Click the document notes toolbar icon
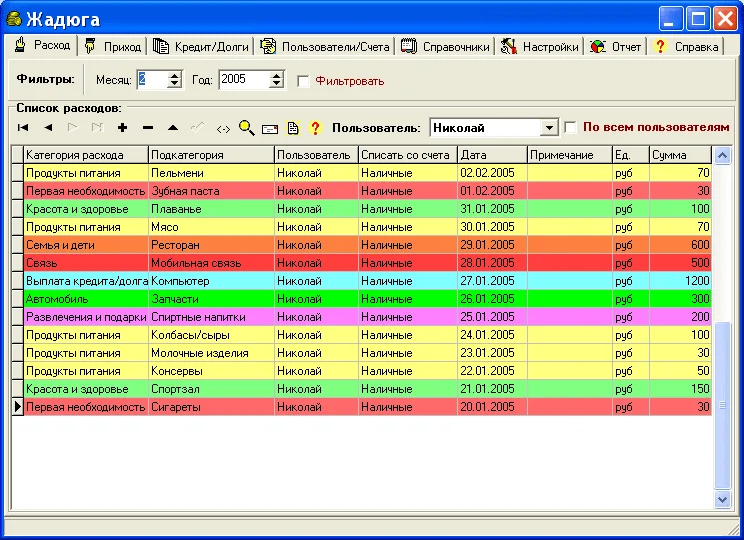744x540 pixels. click(293, 128)
